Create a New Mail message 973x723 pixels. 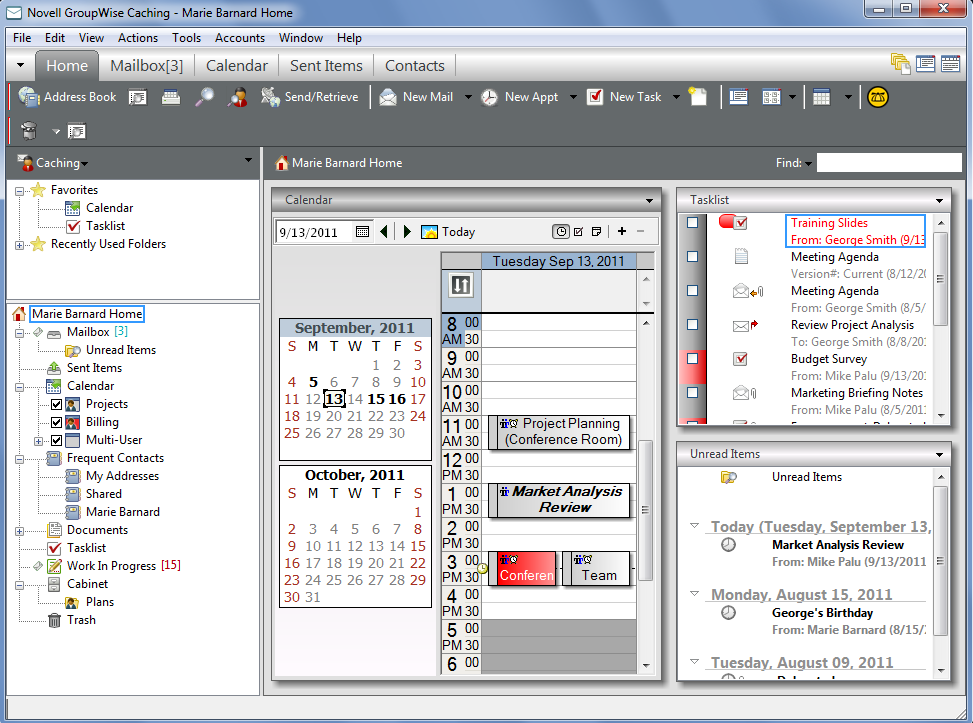tap(417, 97)
